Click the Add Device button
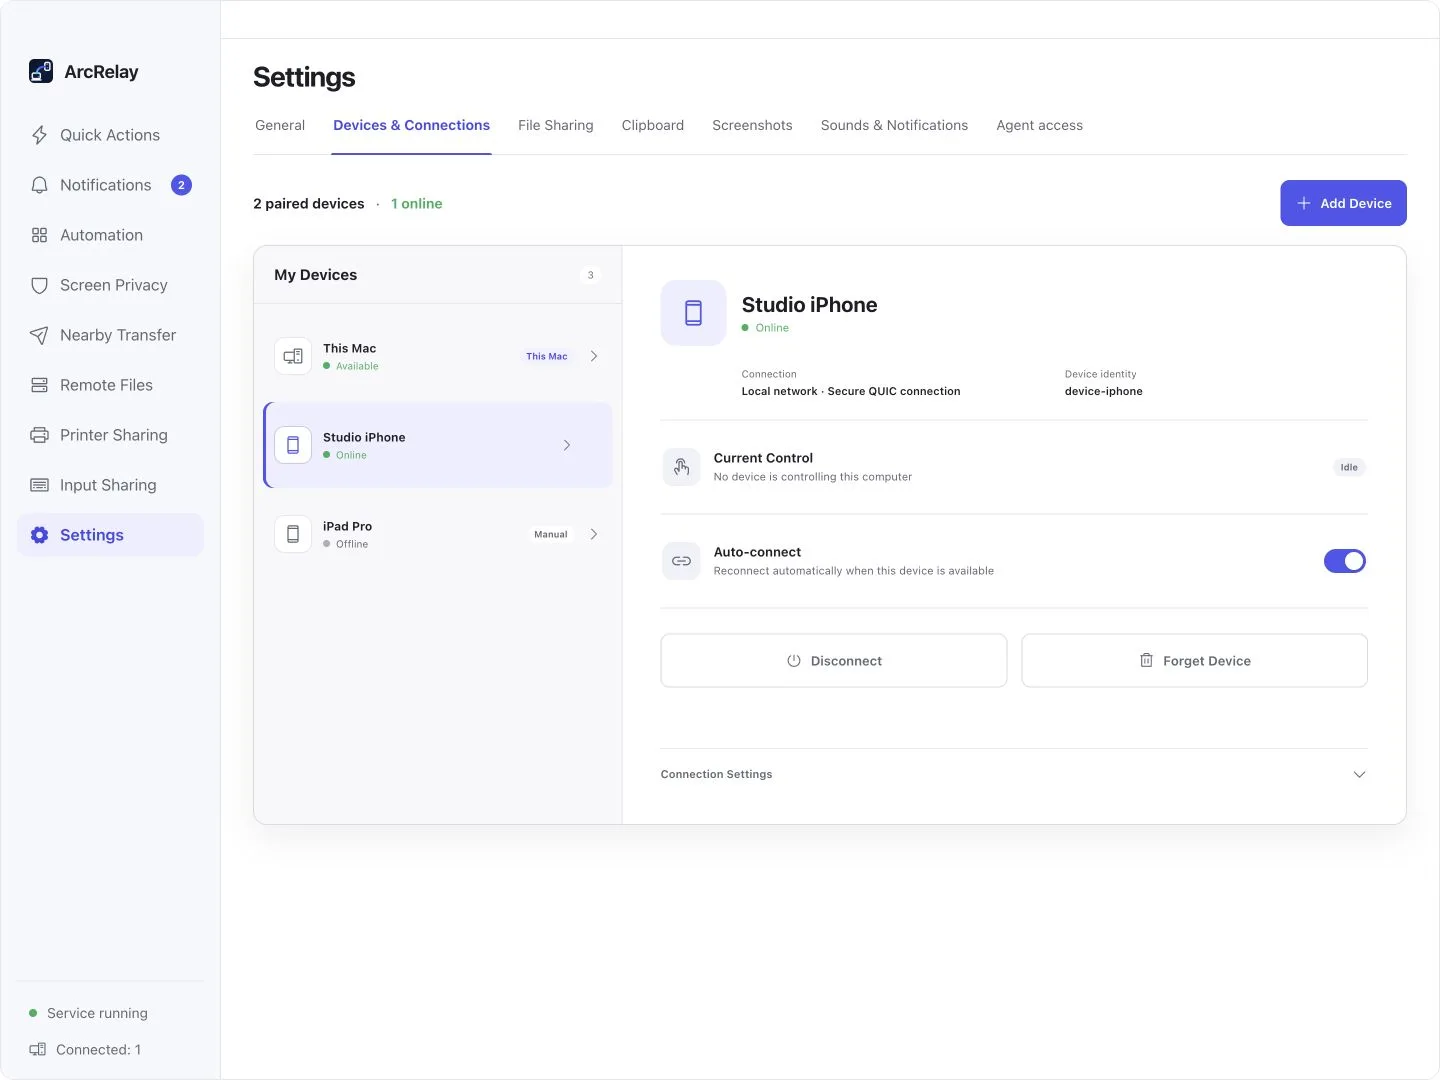This screenshot has width=1440, height=1080. point(1343,203)
